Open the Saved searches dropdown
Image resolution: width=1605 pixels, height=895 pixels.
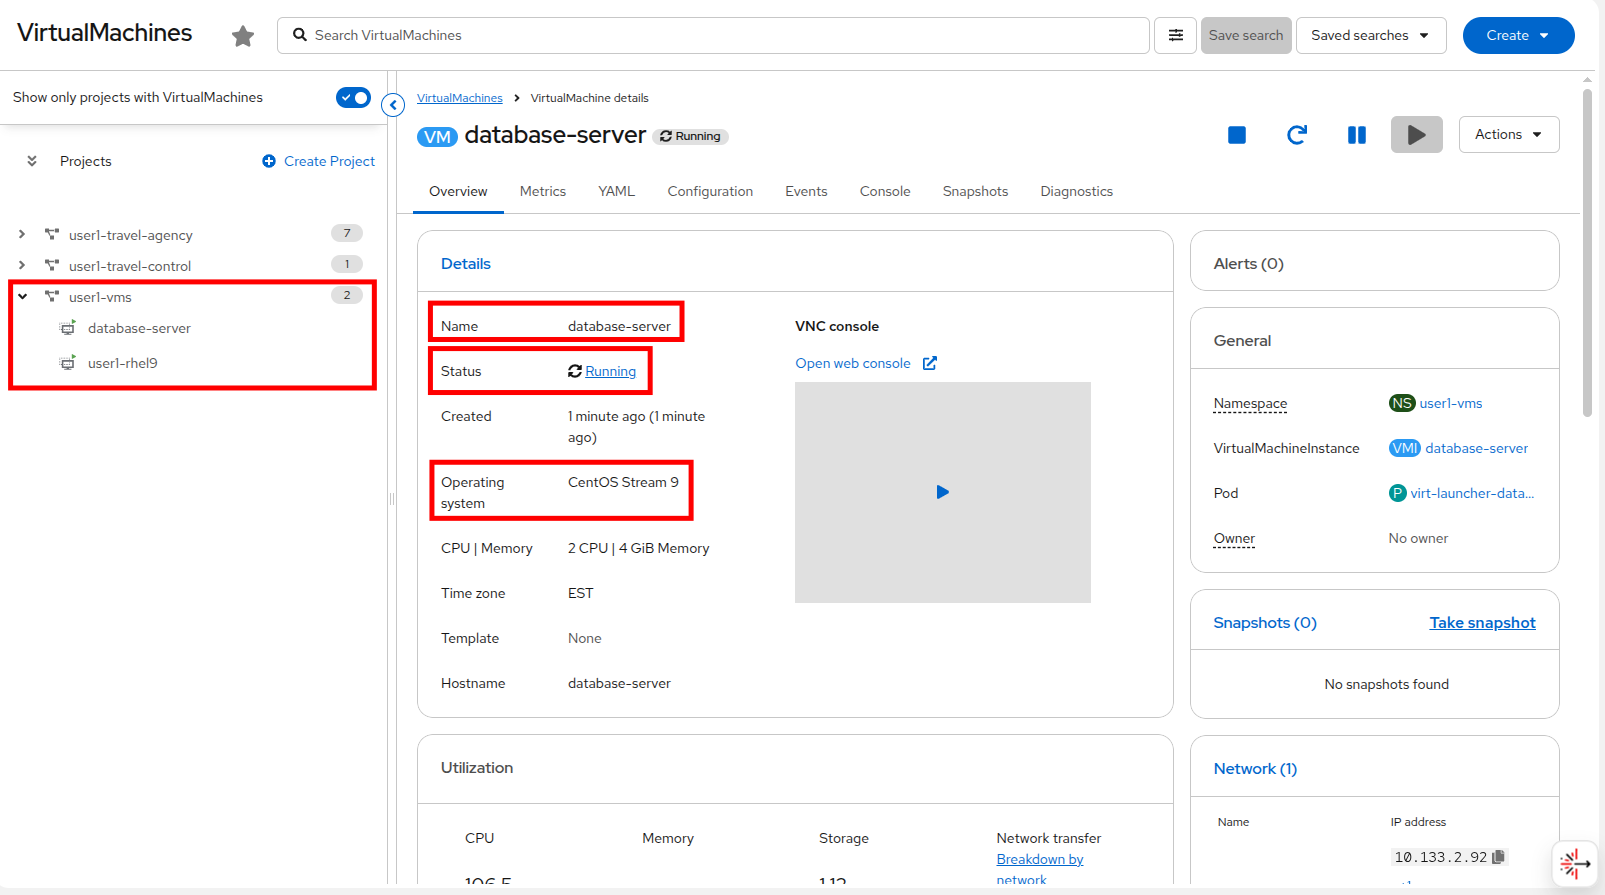[x=1370, y=35]
